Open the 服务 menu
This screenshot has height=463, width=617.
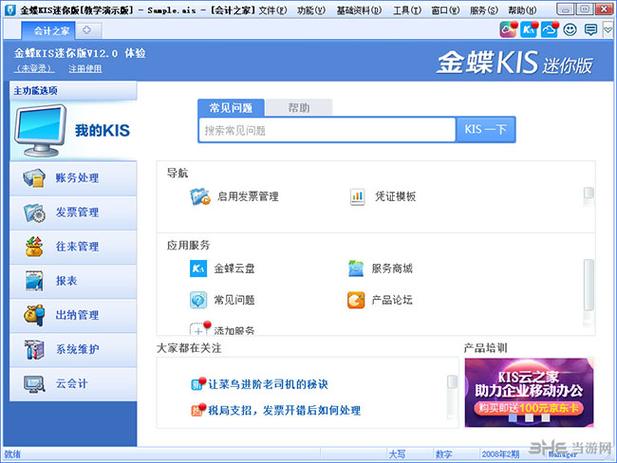point(484,10)
